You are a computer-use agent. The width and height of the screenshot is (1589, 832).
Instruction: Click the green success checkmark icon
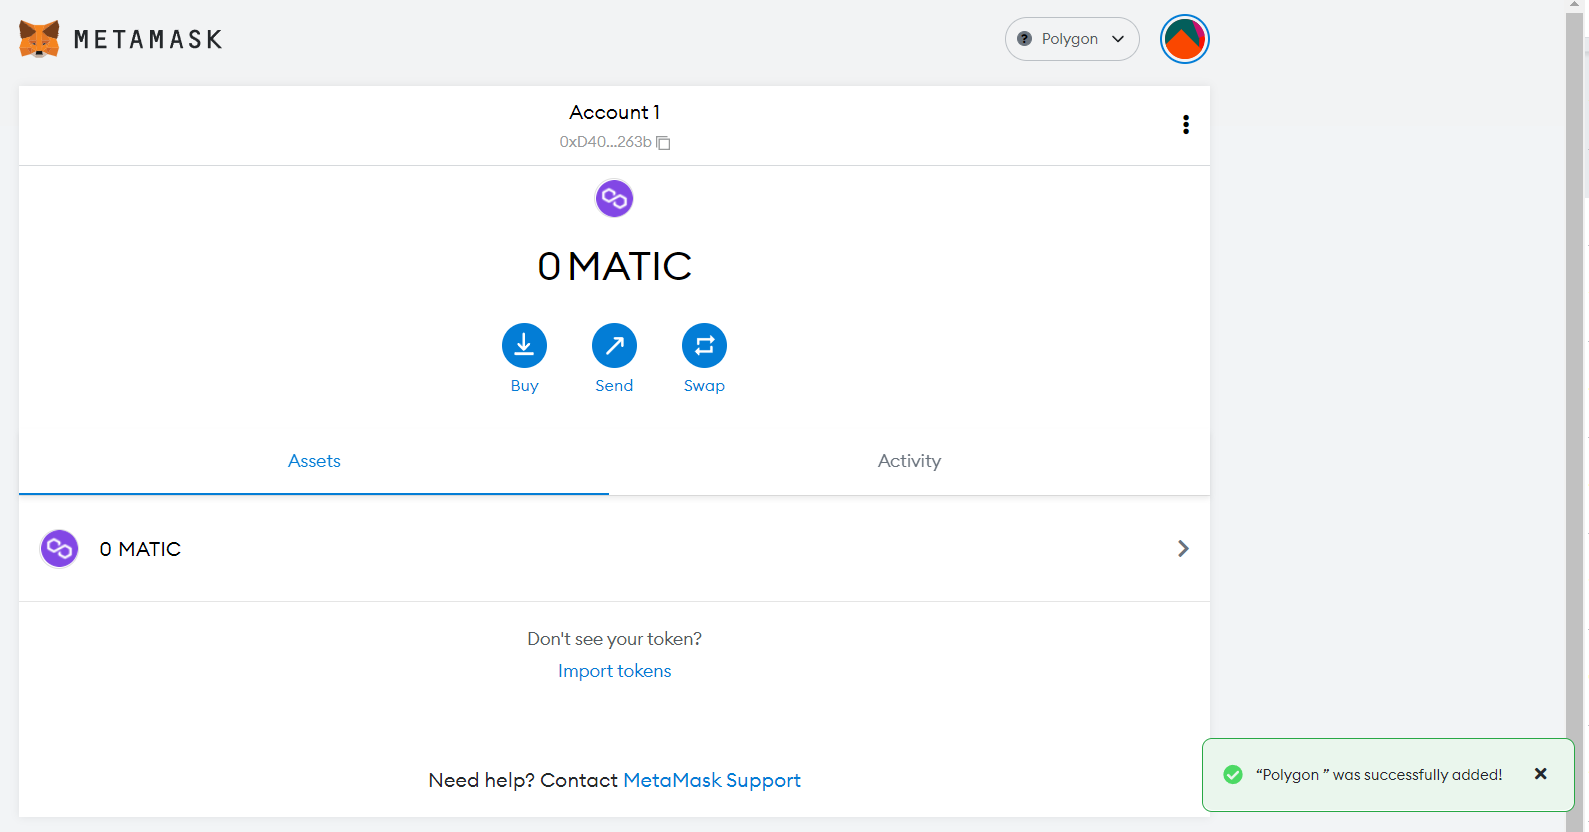click(x=1233, y=775)
